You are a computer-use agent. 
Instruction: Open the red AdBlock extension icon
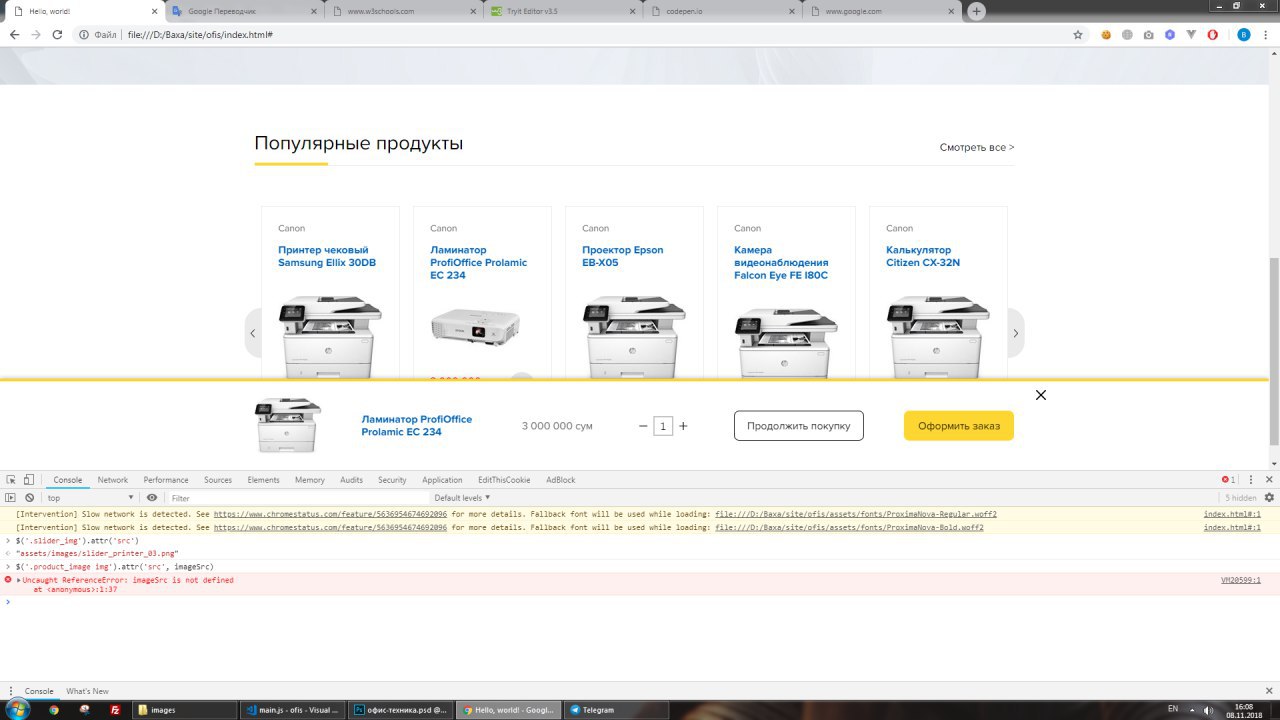coord(1212,34)
